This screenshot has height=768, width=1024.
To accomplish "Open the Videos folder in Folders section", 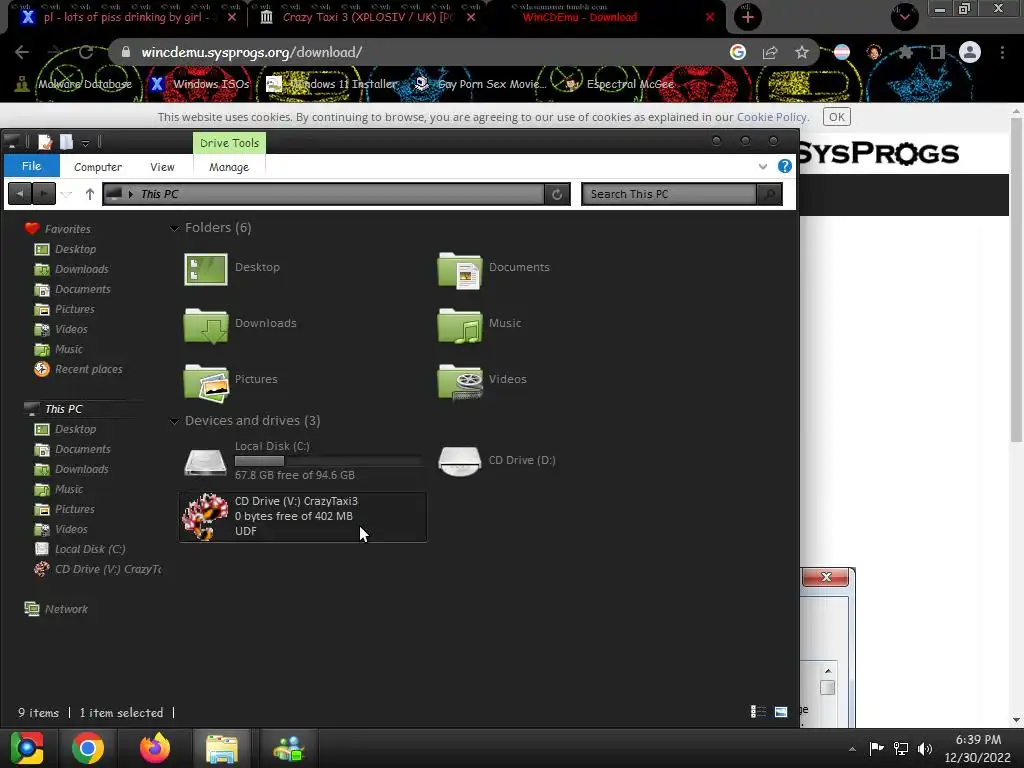I will pos(482,381).
